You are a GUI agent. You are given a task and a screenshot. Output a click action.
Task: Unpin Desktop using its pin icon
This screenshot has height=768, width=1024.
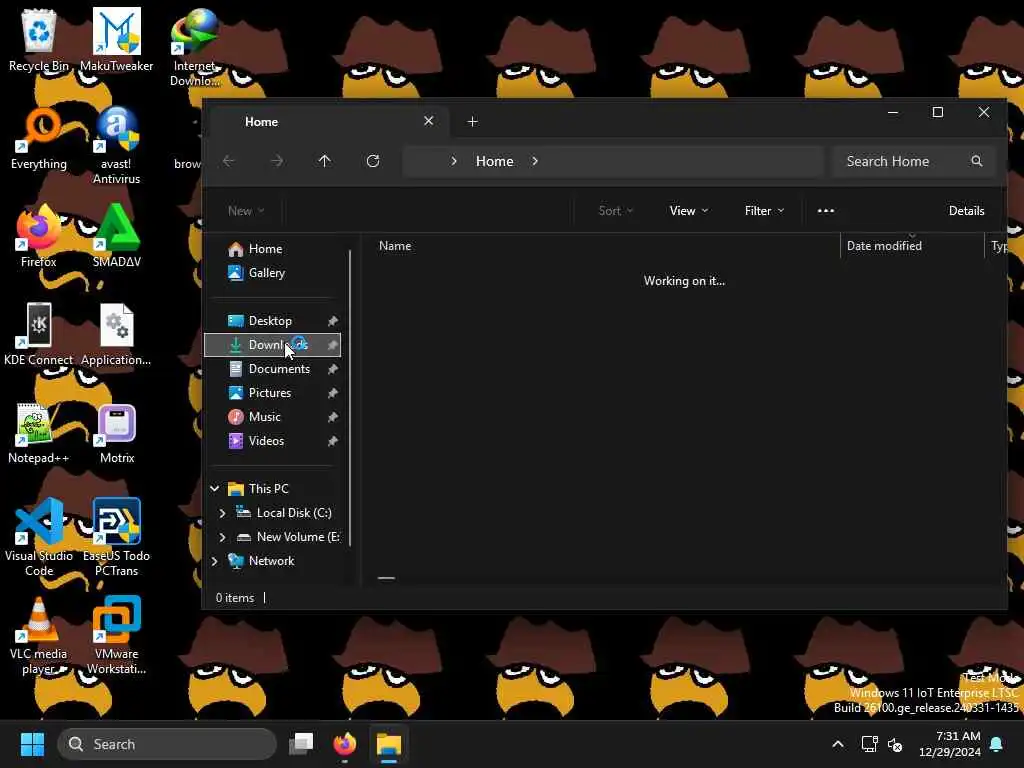[332, 321]
